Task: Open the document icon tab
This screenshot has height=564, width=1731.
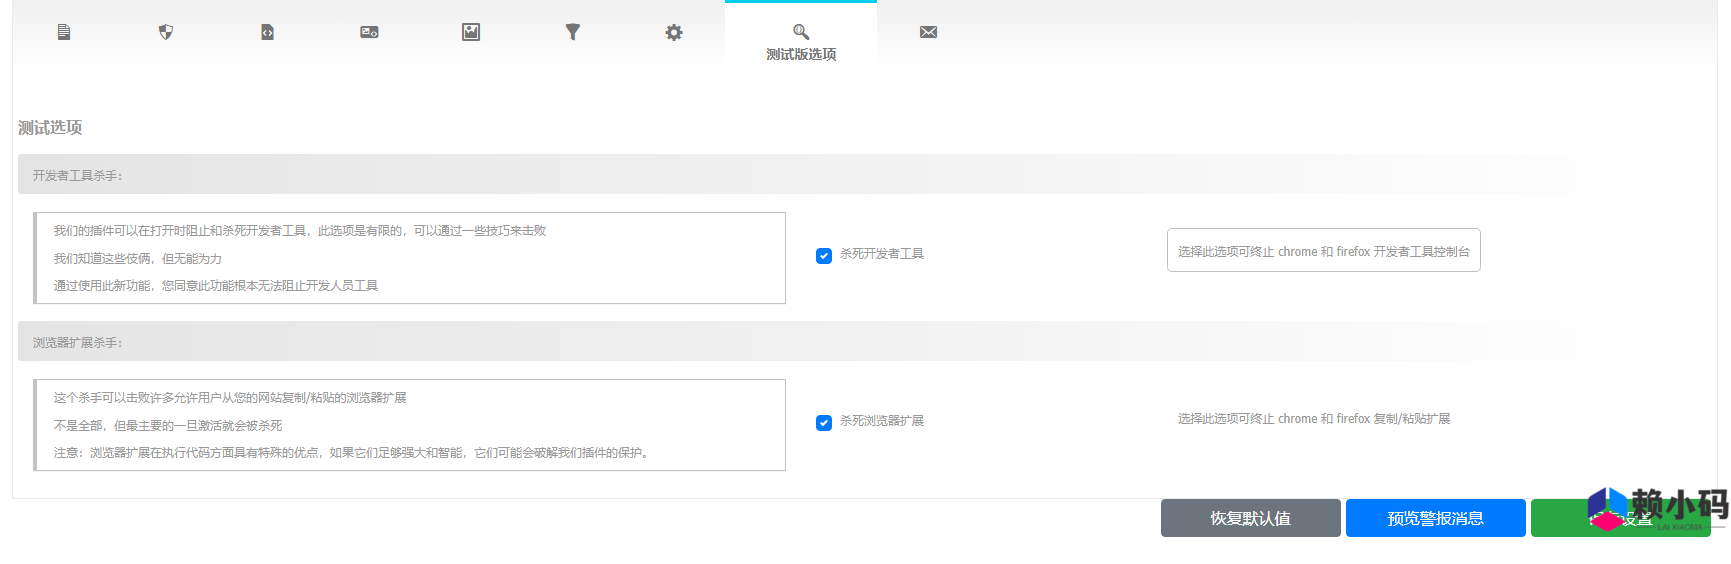Action: tap(64, 32)
